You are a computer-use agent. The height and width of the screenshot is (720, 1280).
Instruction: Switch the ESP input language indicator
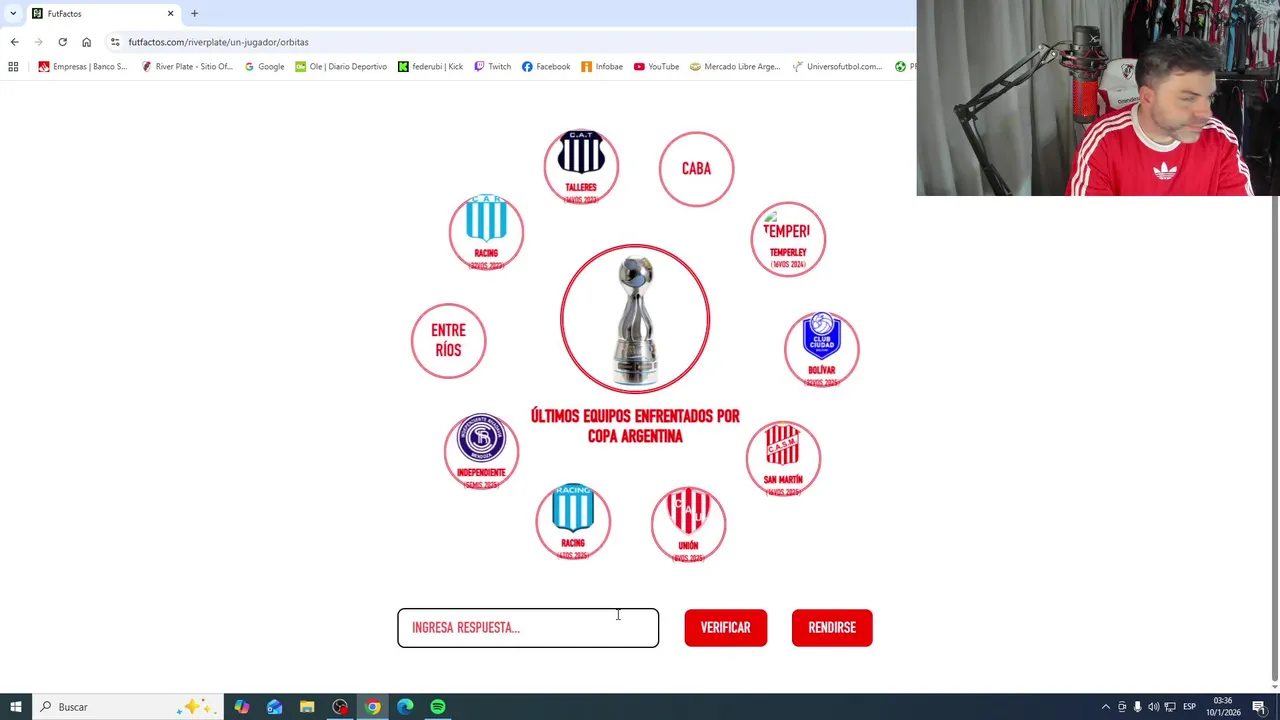tap(1190, 707)
